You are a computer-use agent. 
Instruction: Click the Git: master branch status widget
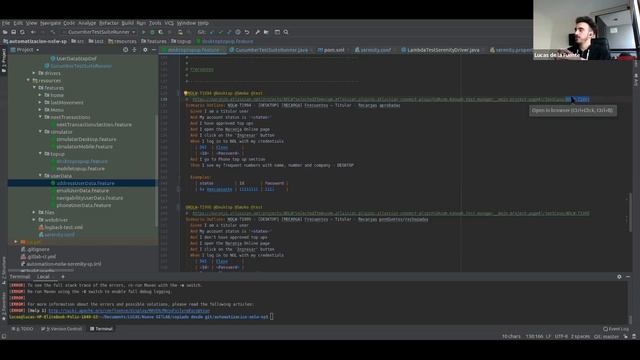[606, 337]
